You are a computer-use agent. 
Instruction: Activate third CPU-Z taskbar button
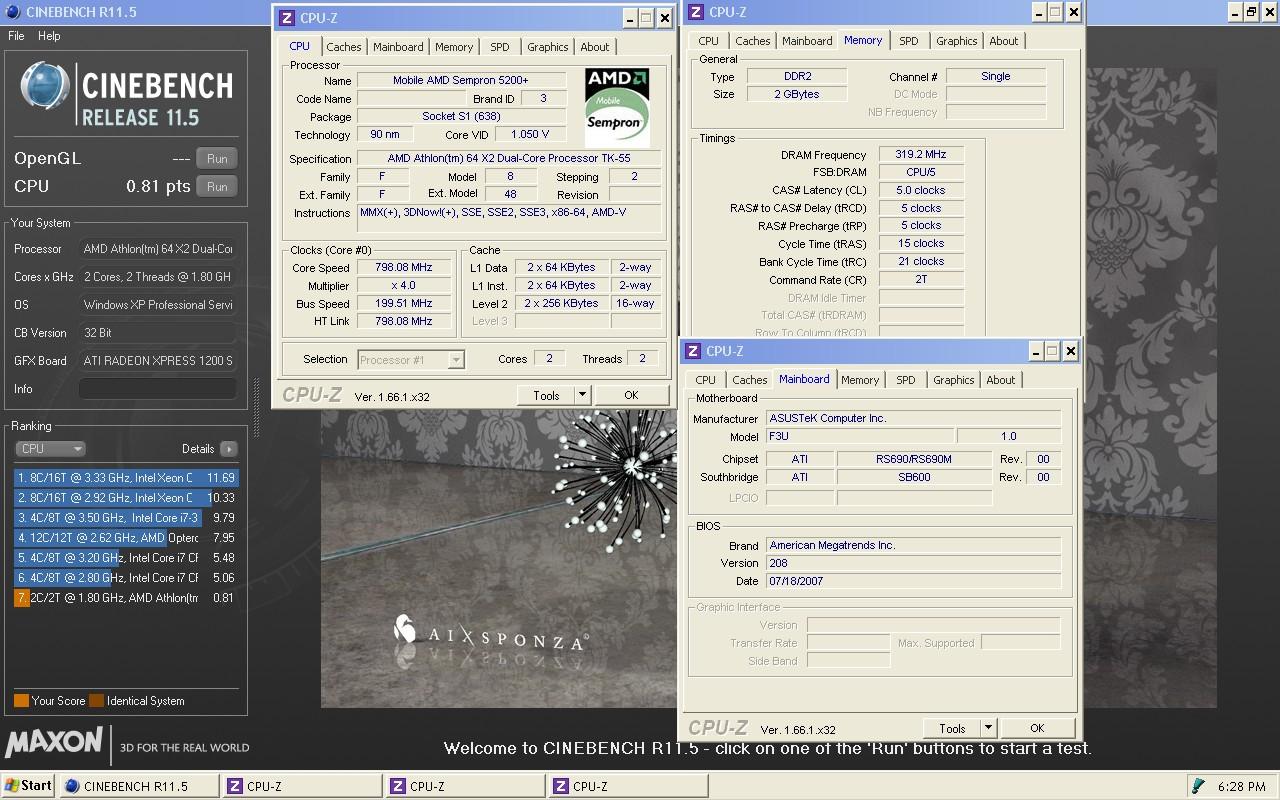628,786
